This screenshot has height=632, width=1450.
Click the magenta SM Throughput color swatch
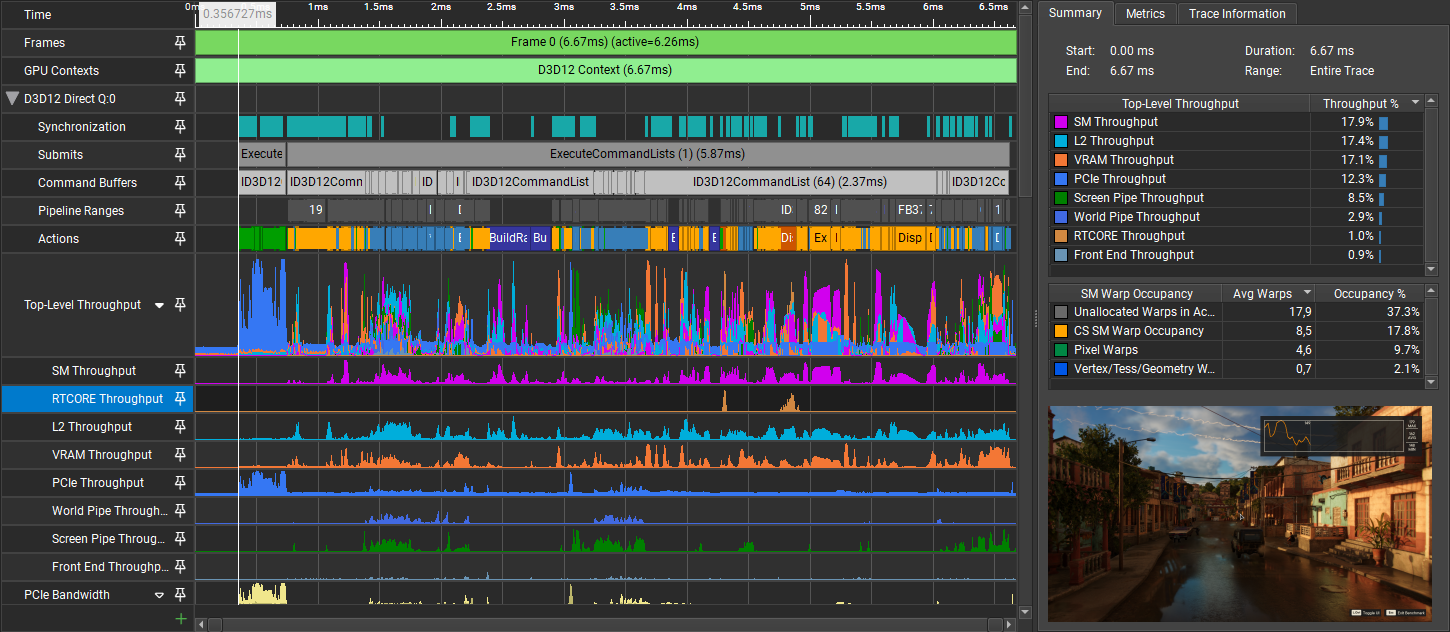(x=1061, y=122)
